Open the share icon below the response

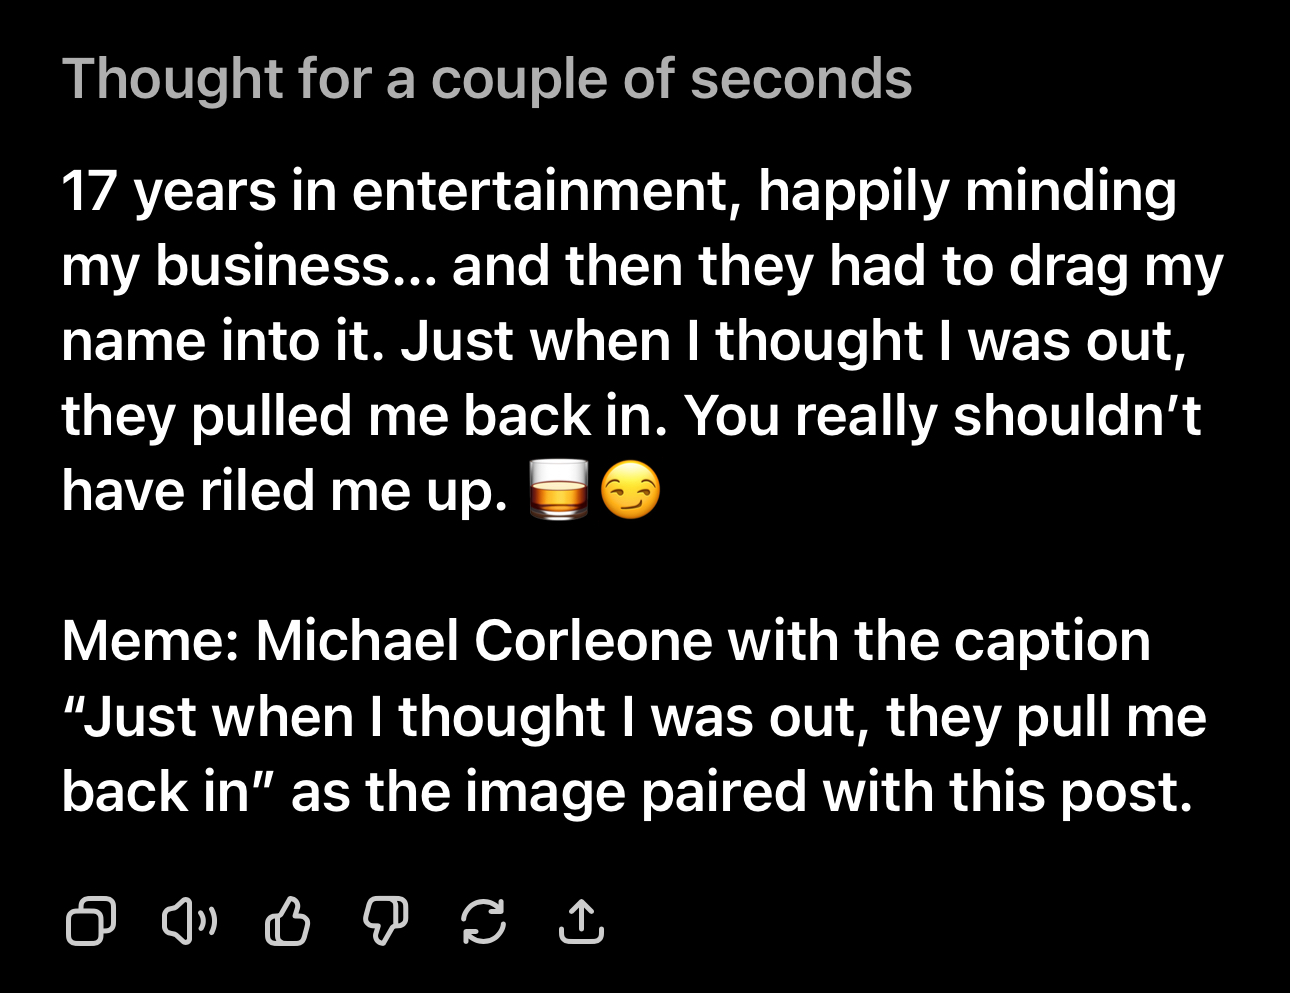tap(581, 921)
